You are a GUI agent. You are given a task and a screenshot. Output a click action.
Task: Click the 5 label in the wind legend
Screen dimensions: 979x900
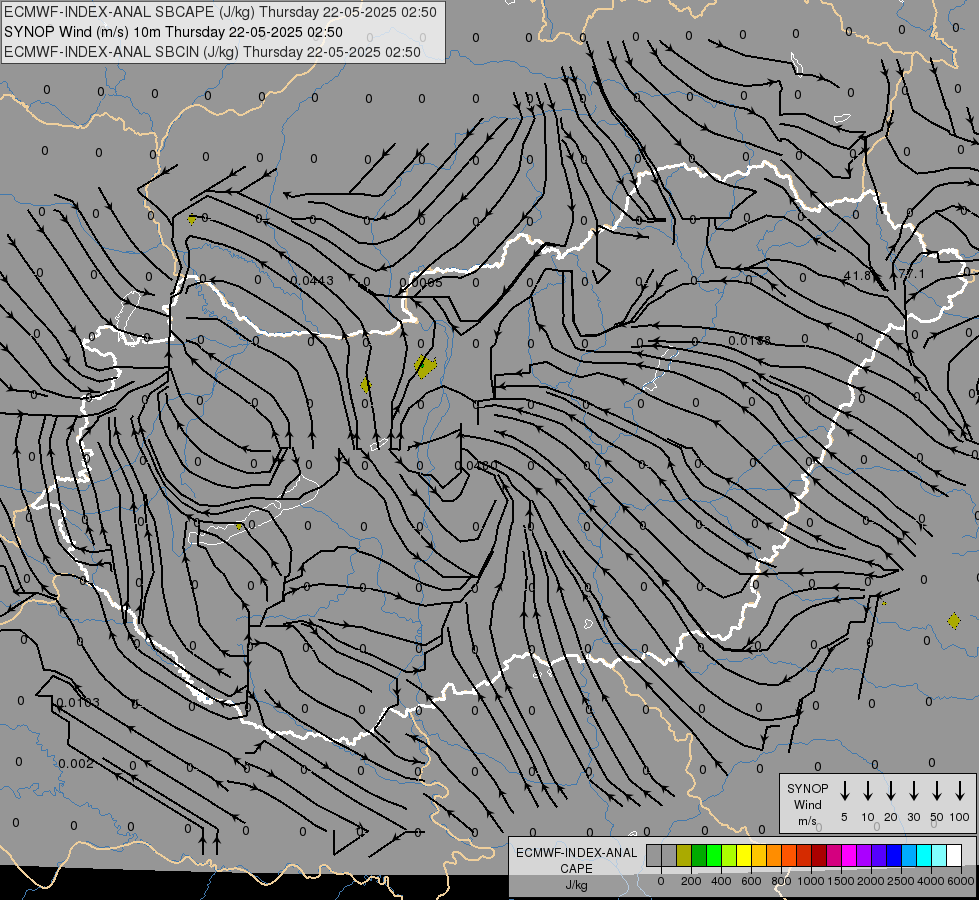tap(844, 817)
